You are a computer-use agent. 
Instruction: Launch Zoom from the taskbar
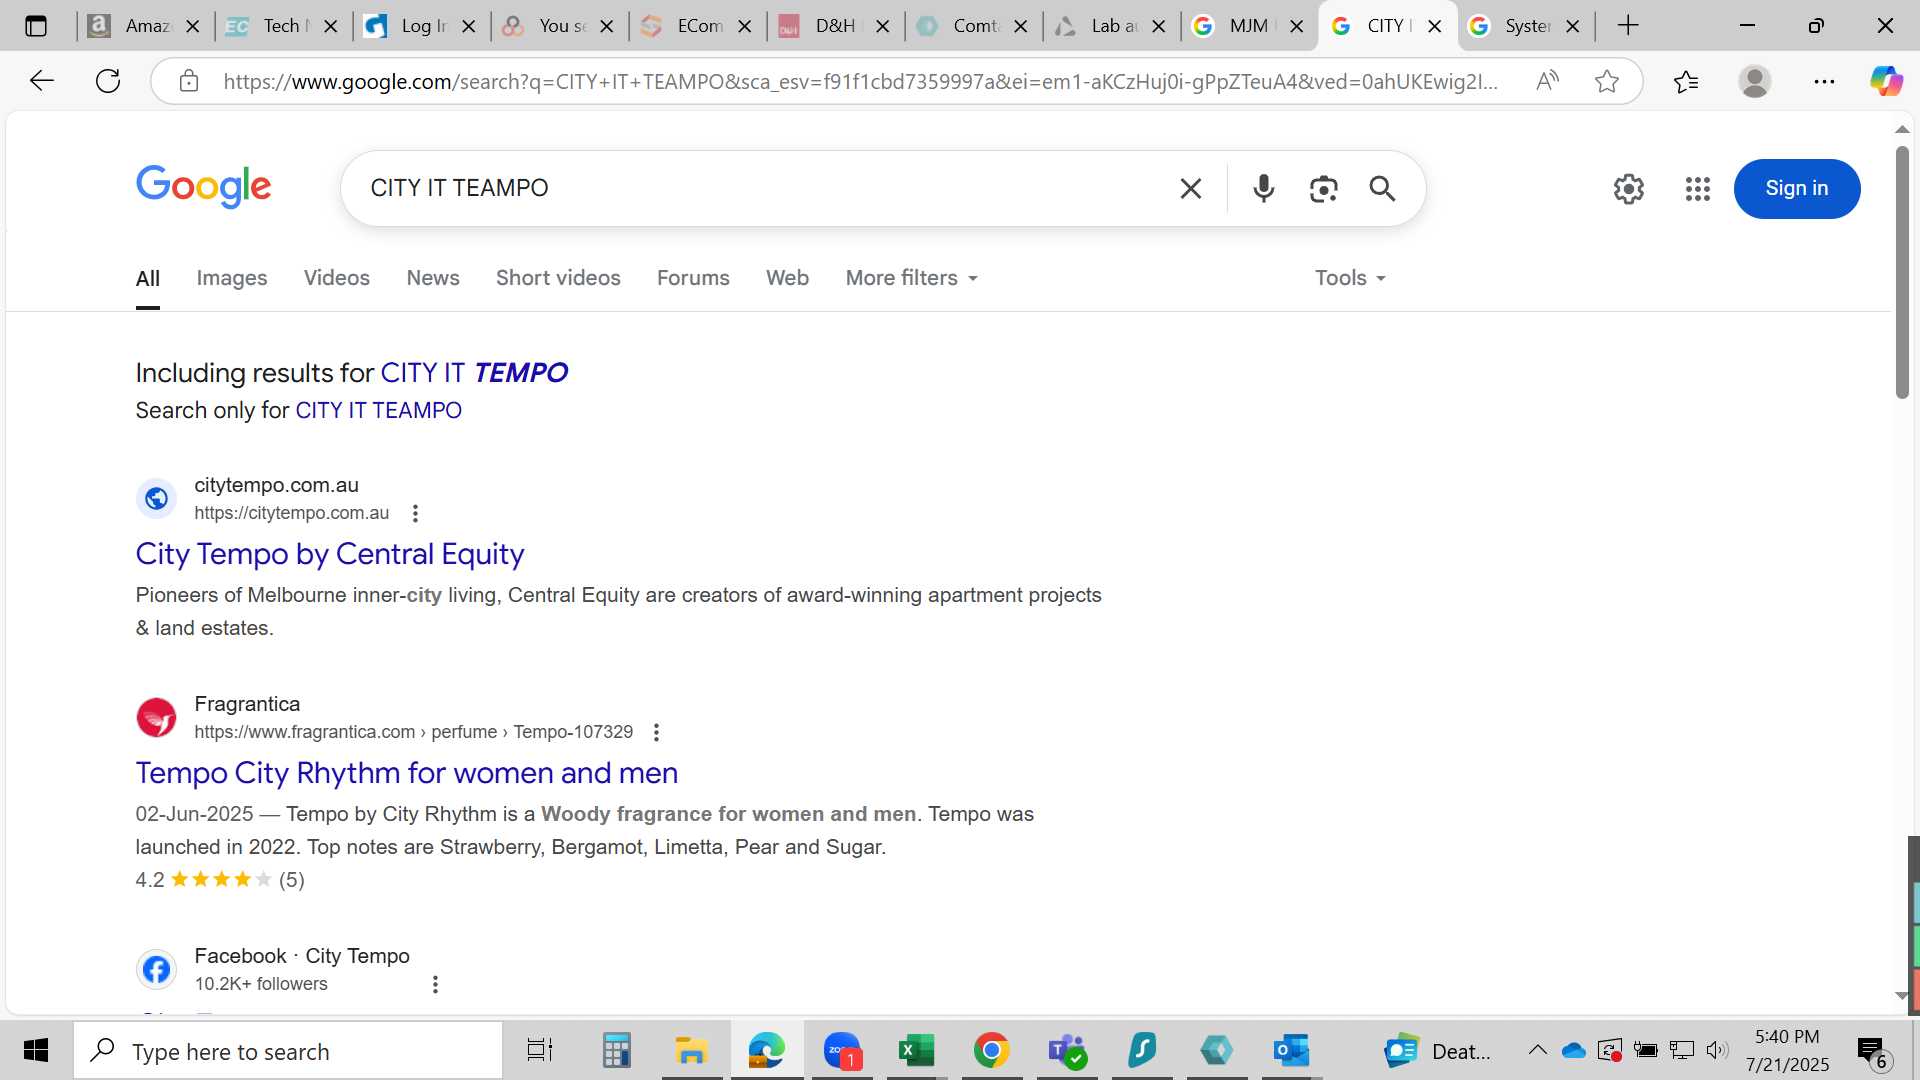click(842, 1050)
